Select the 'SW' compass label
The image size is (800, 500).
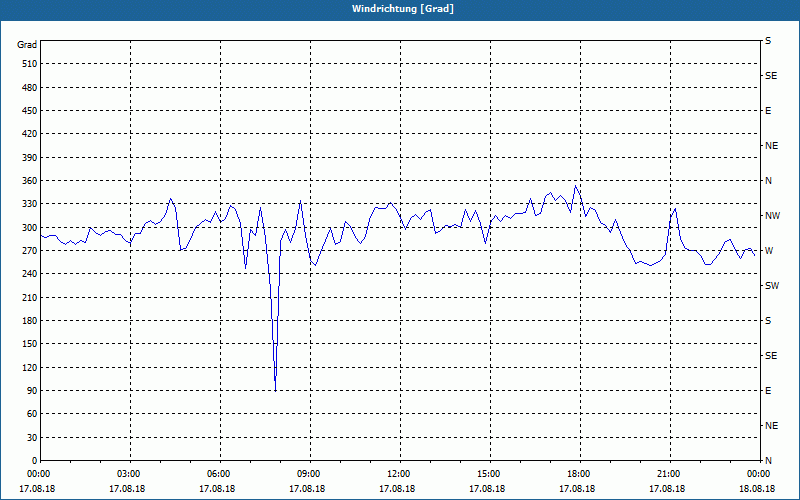point(772,286)
